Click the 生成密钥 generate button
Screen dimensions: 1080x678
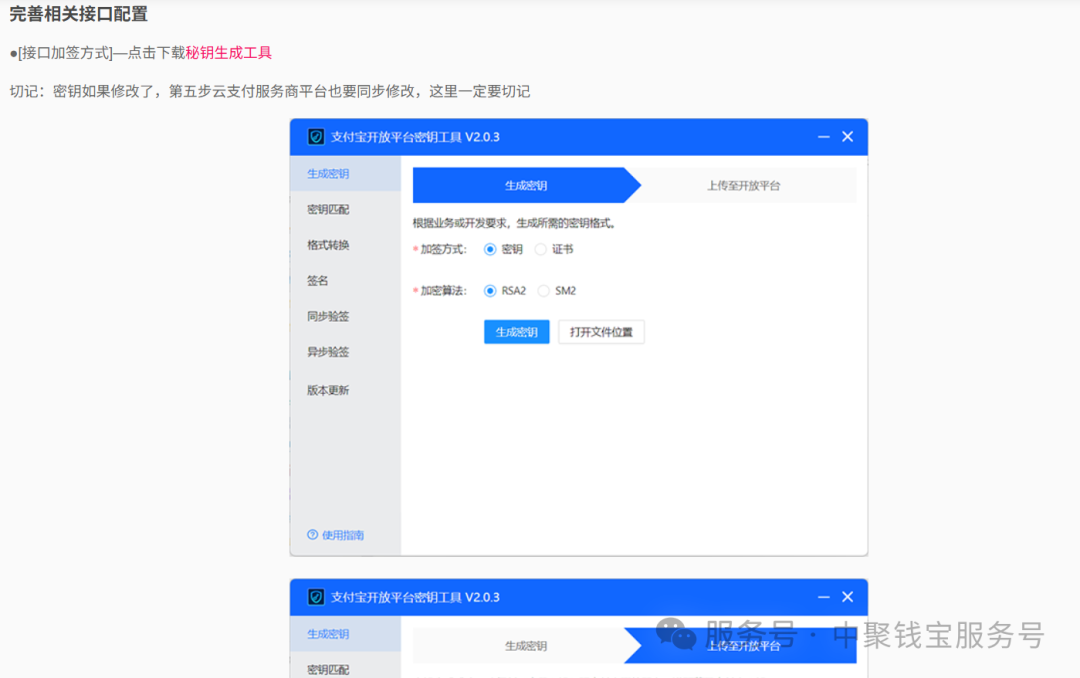pyautogui.click(x=516, y=331)
